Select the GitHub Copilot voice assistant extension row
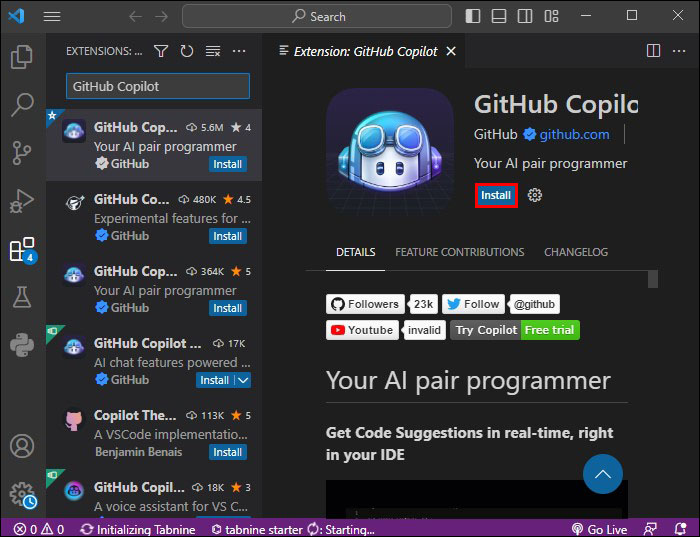This screenshot has height=537, width=700. [x=154, y=494]
